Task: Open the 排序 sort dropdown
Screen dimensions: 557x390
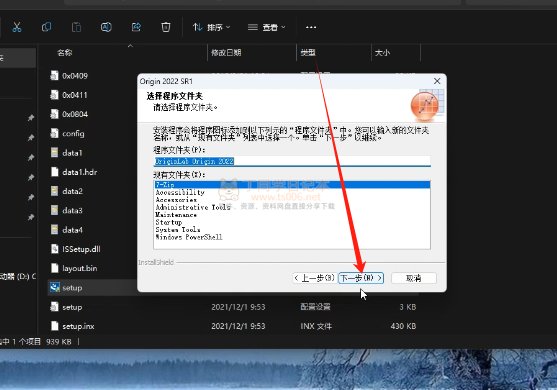Action: [211, 27]
